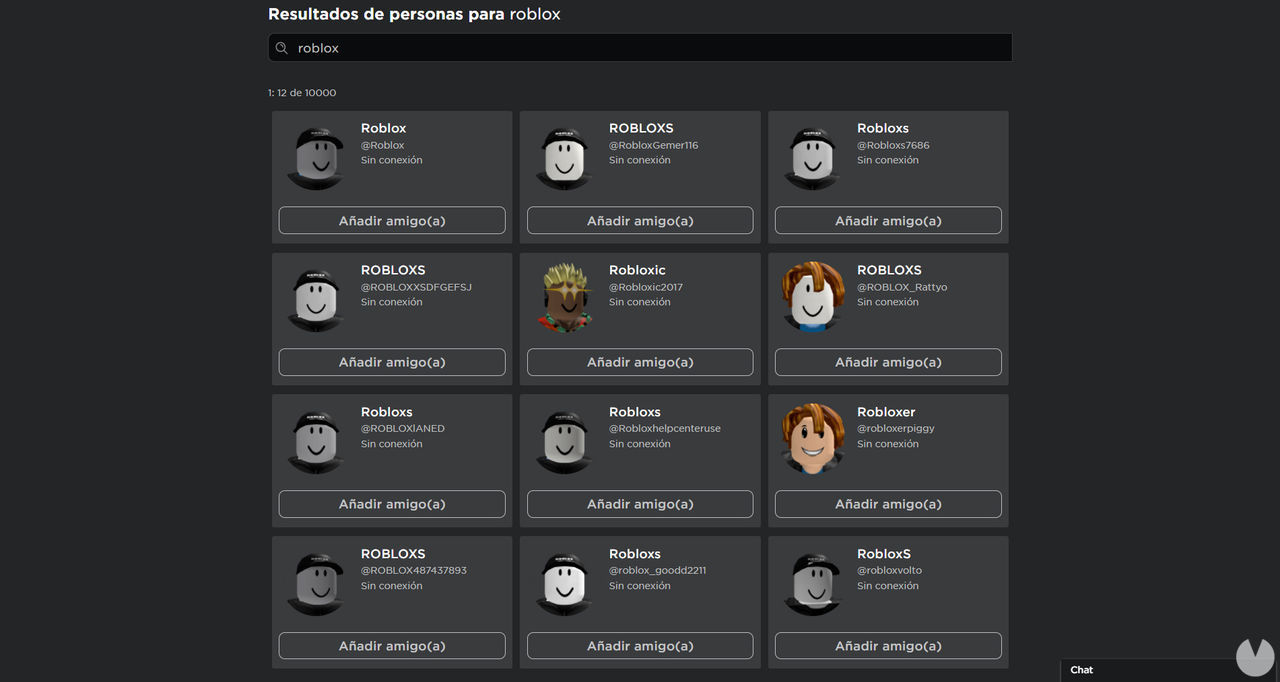Click username @Robloxhelpcenteruse text

[x=665, y=429]
